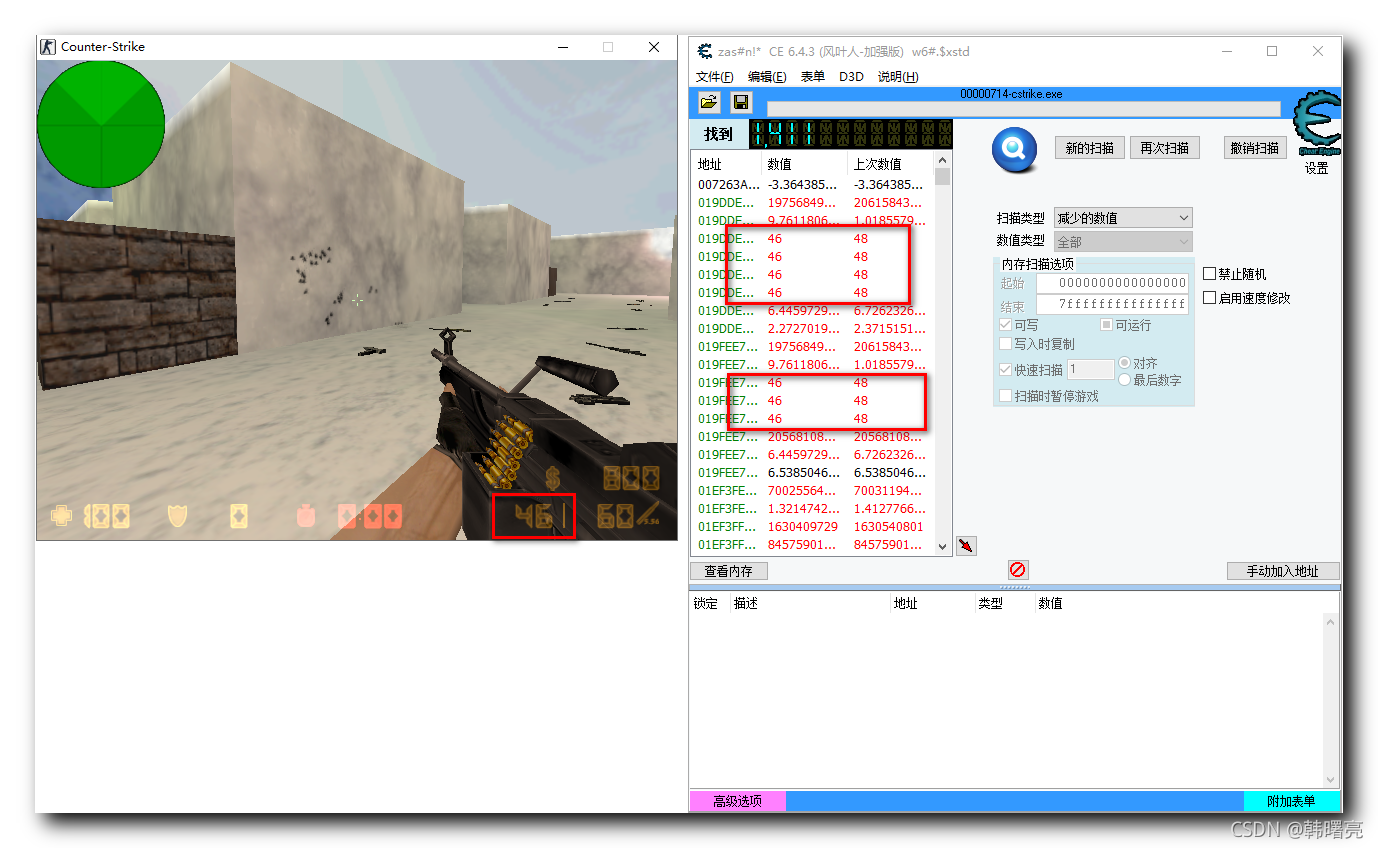This screenshot has height=848, width=1378.
Task: Select the result row with value 2.2727019...
Action: coord(812,329)
